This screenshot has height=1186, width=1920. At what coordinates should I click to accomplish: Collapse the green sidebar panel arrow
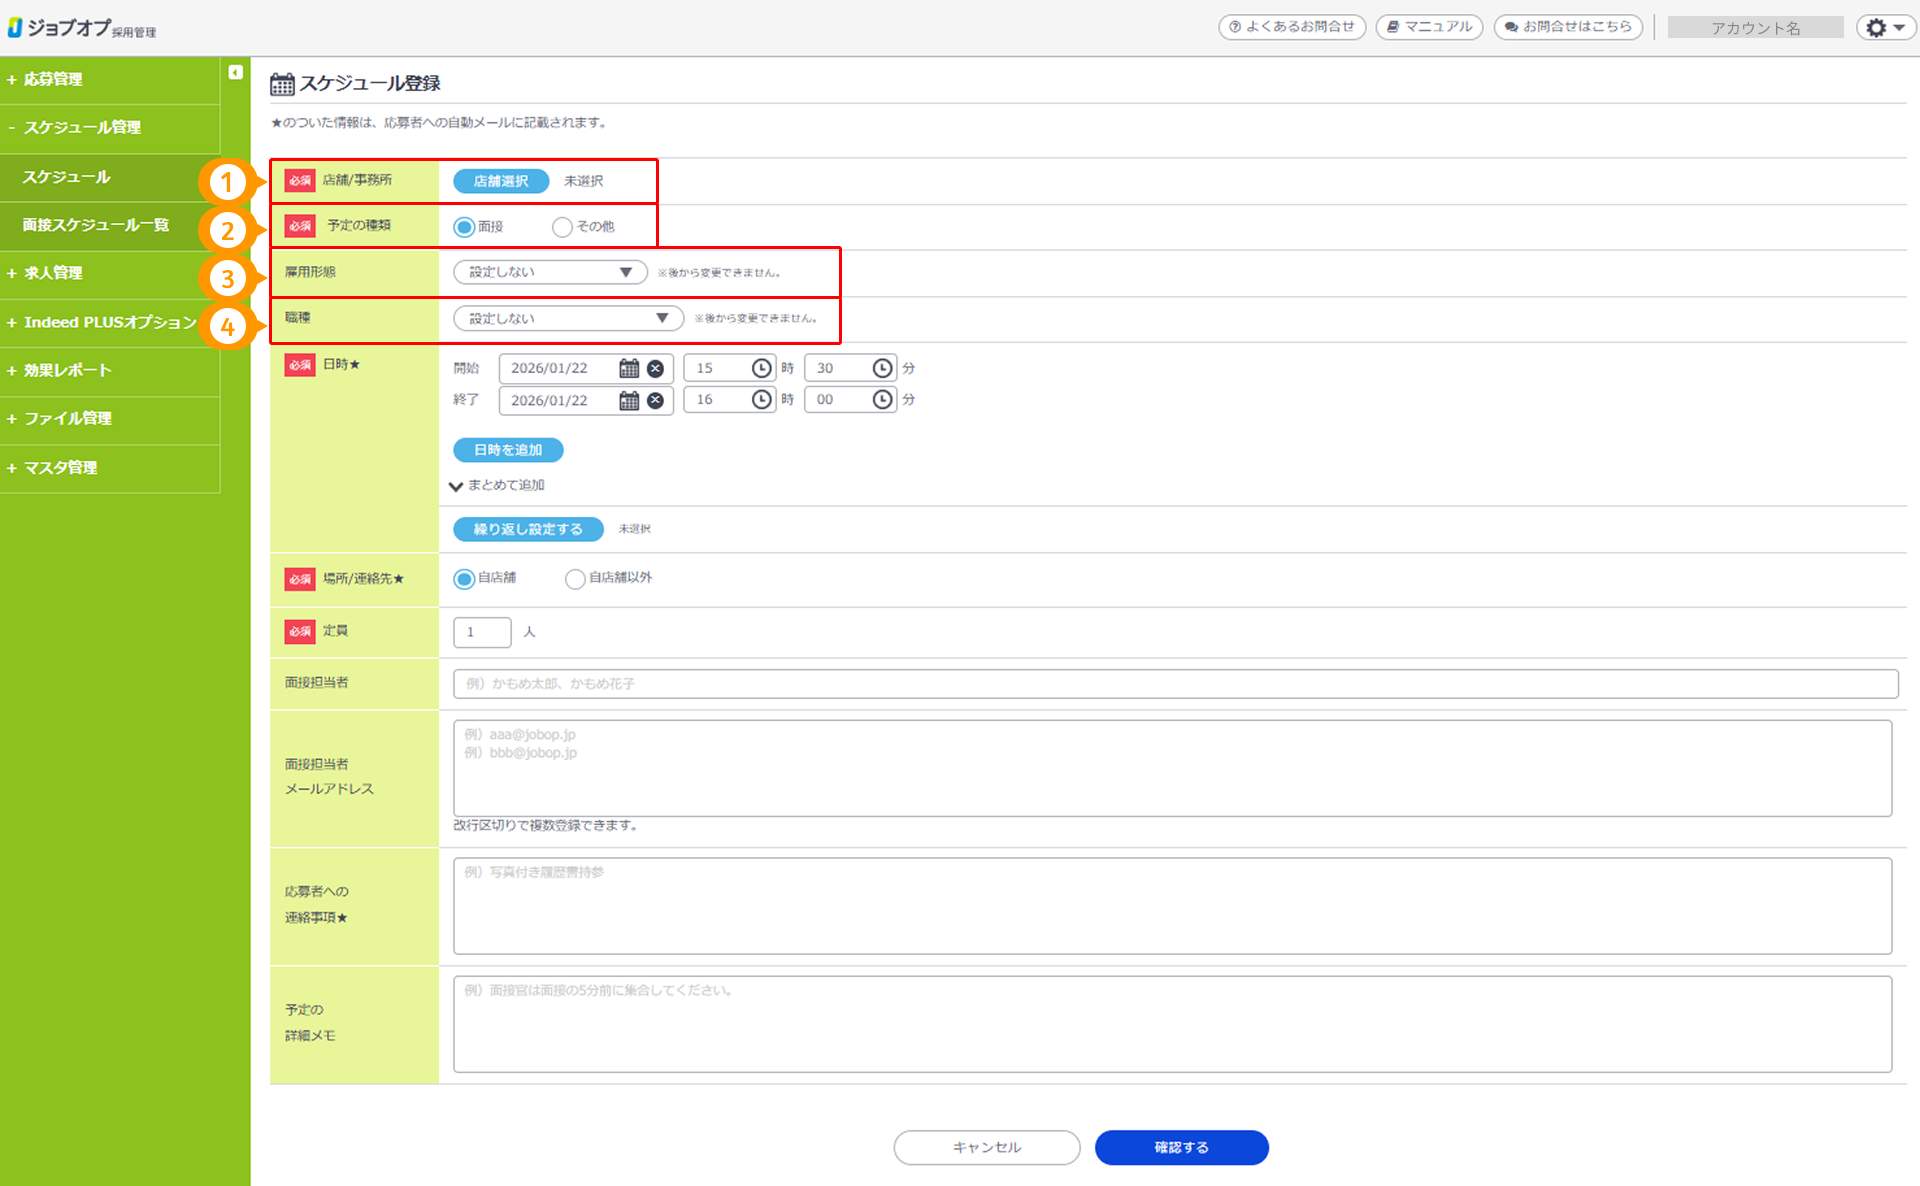point(235,72)
